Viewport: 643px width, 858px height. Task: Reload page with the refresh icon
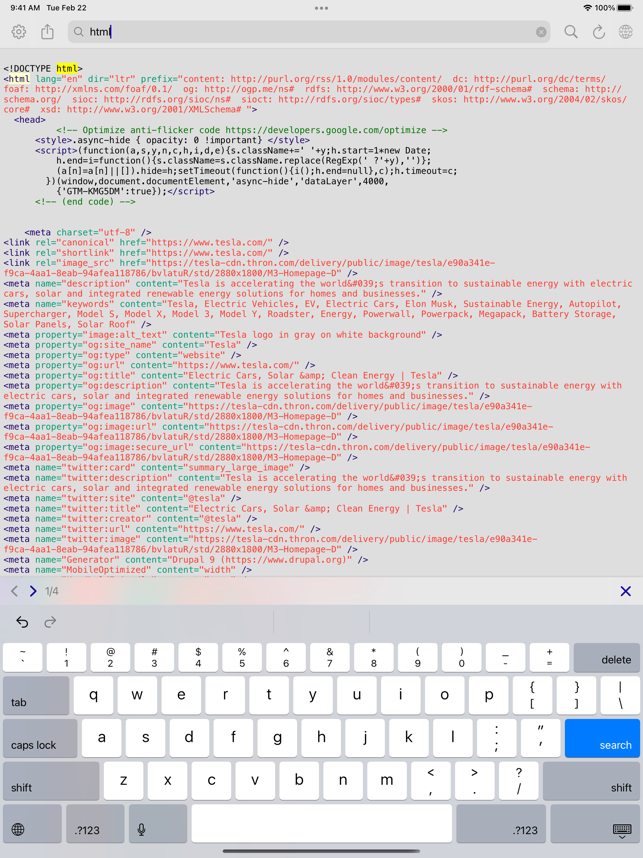pyautogui.click(x=599, y=32)
